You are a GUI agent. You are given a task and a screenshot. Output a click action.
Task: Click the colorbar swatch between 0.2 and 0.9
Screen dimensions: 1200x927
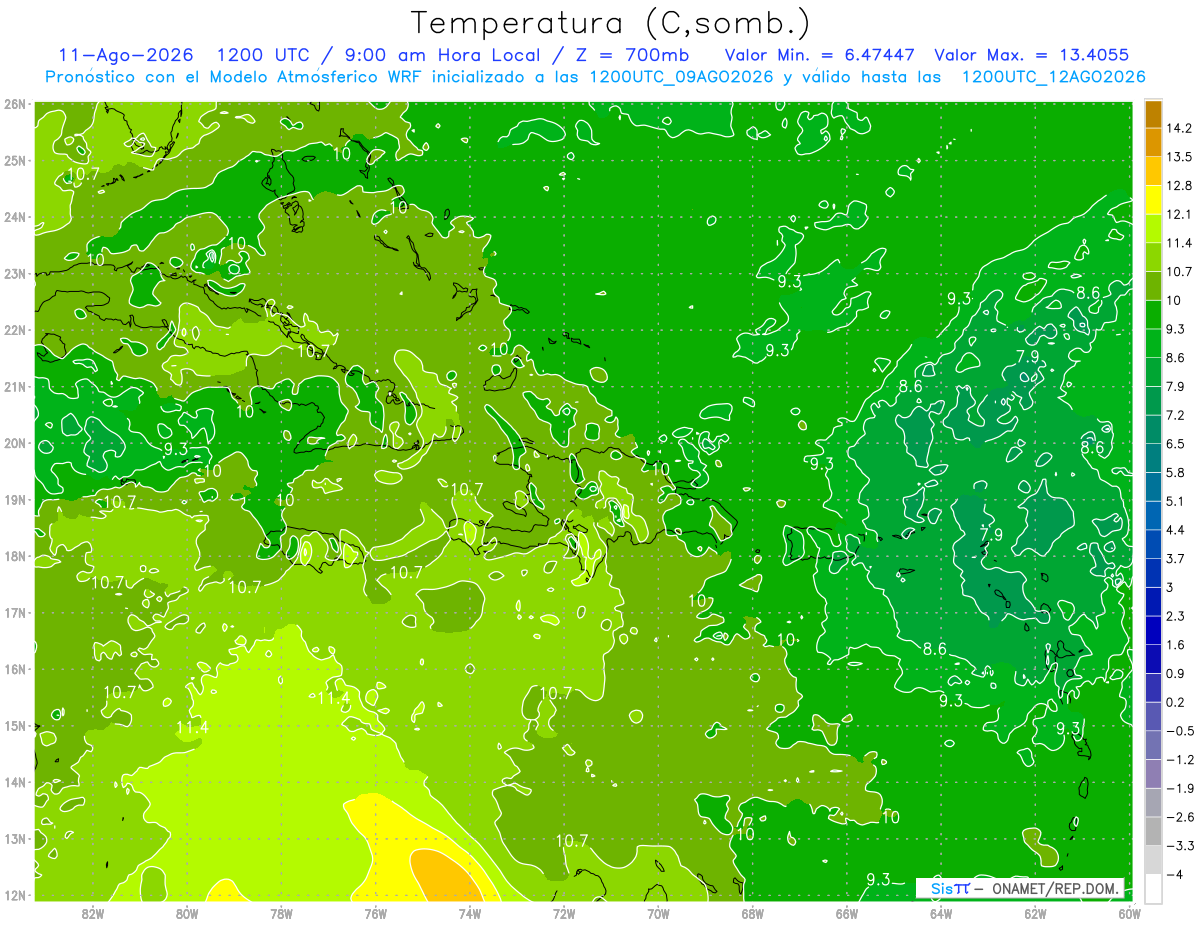point(1153,688)
